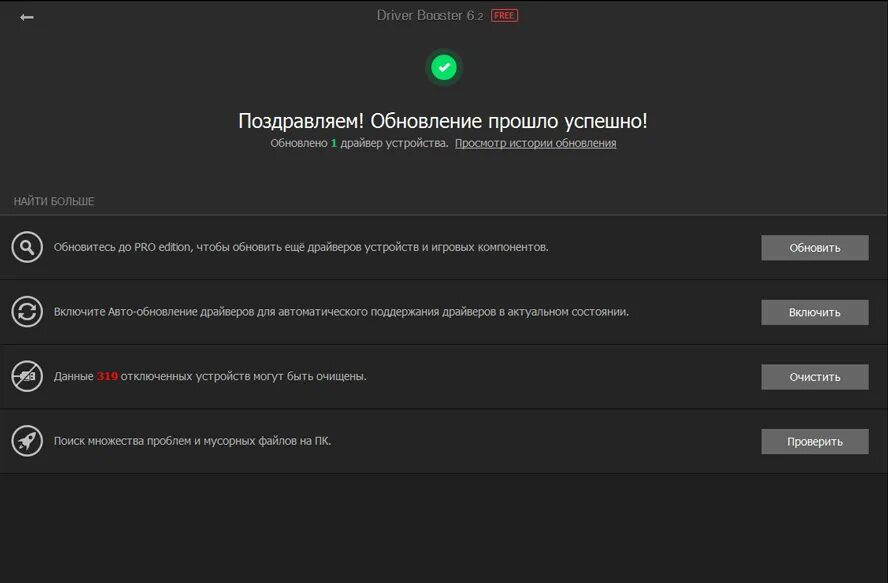
Task: Open Просмотр истории обновления link
Action: point(535,143)
